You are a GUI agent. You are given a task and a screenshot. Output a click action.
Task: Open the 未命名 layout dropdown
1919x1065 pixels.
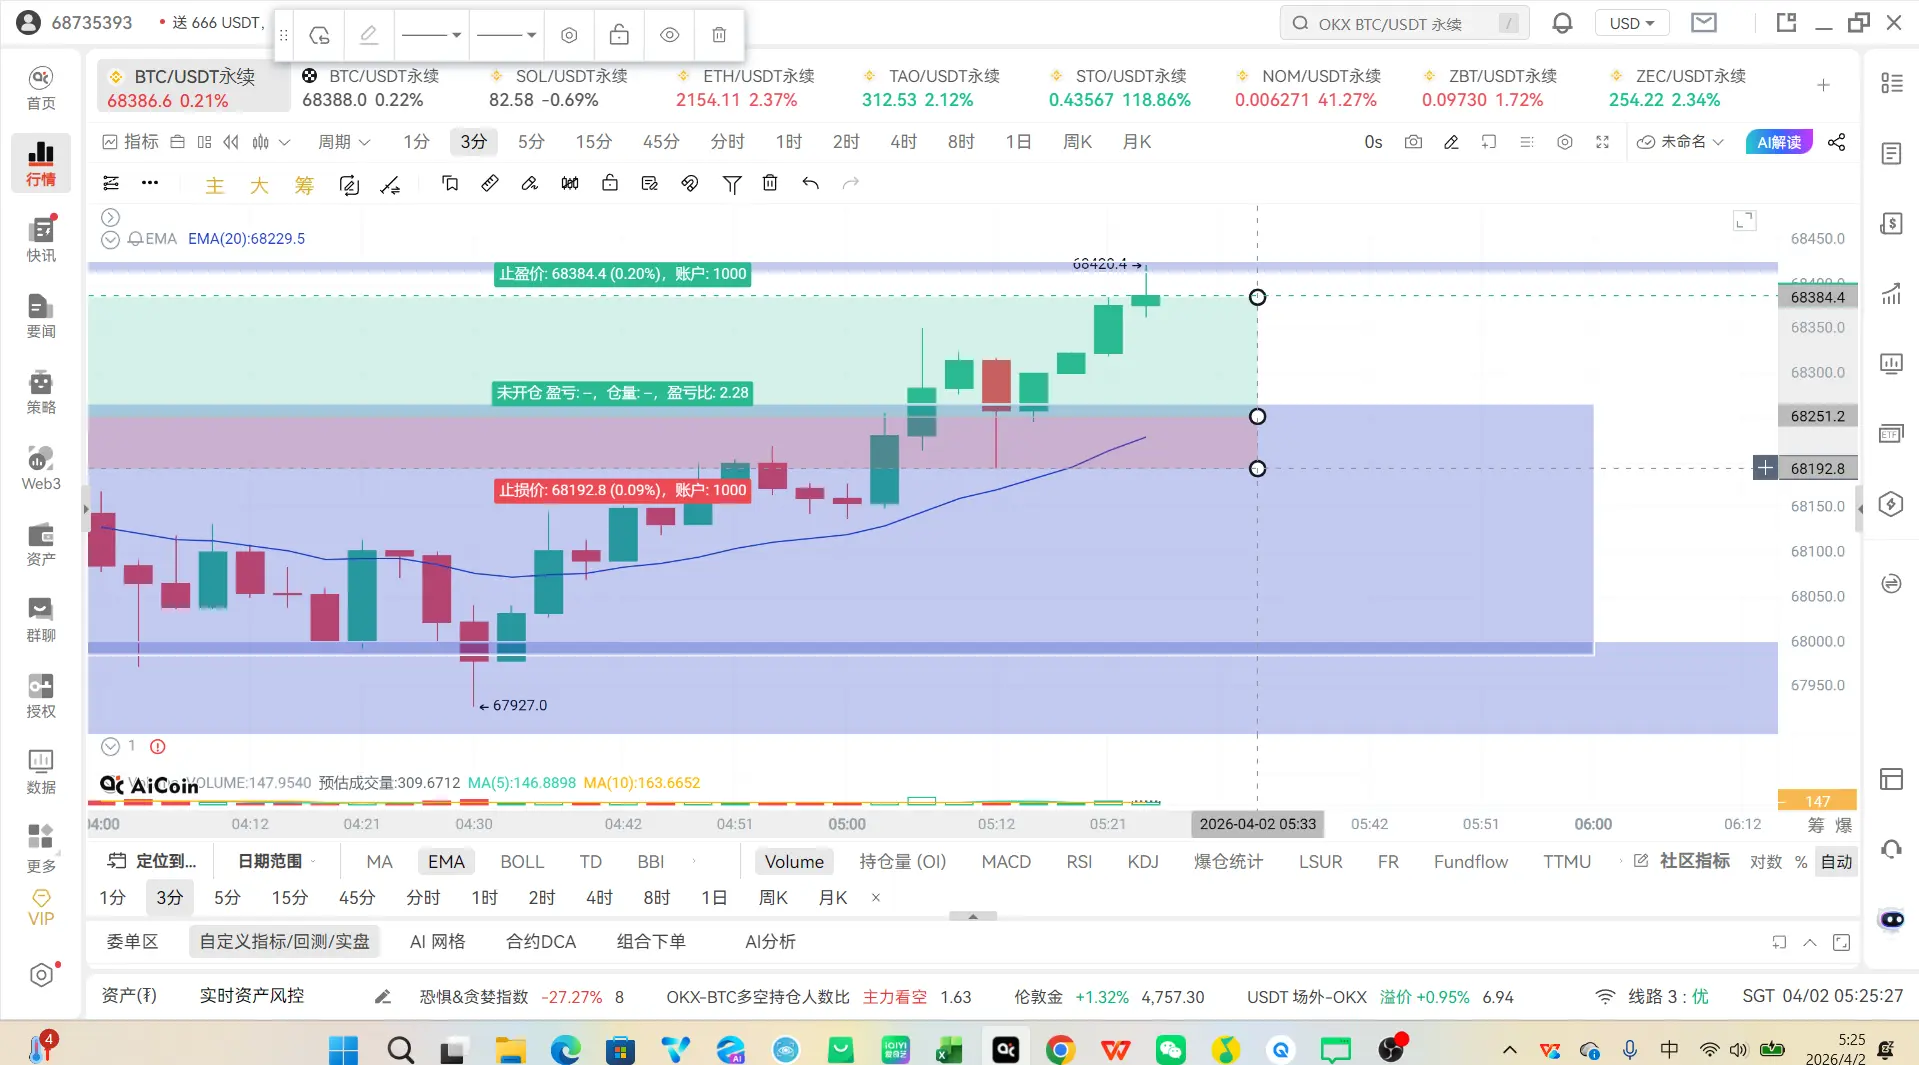1681,142
